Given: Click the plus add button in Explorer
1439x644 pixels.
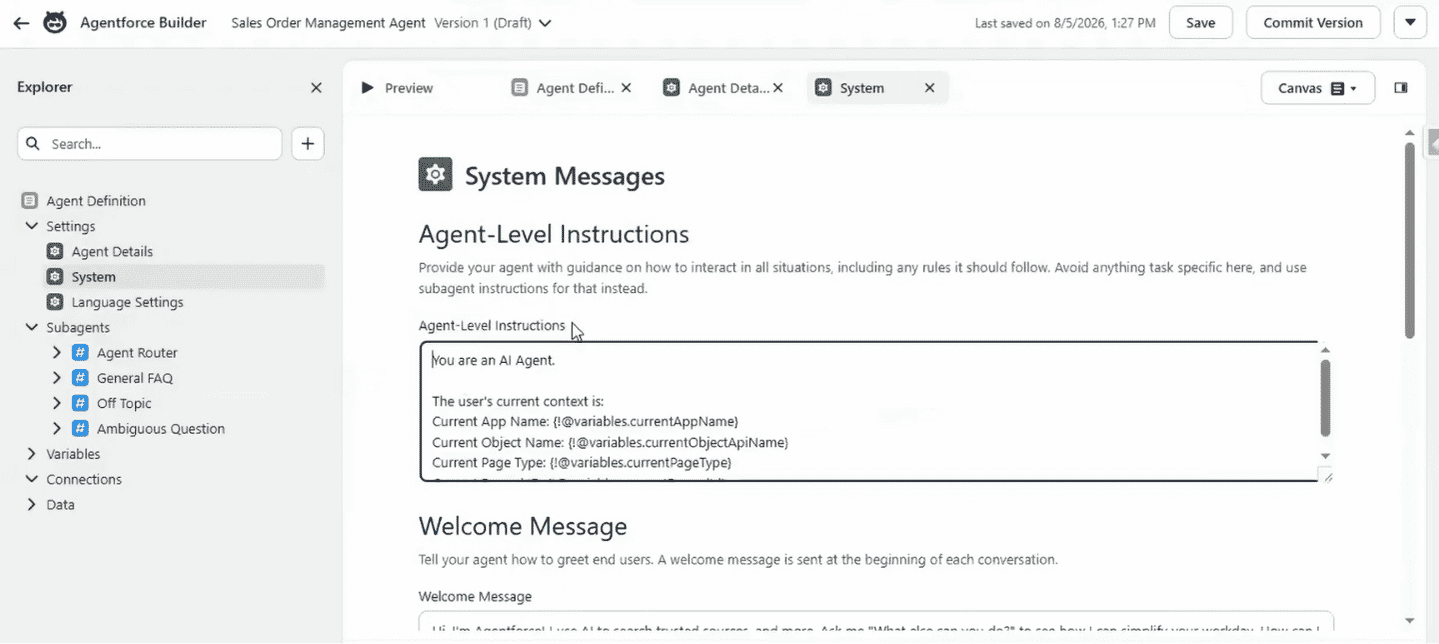Looking at the screenshot, I should pos(308,144).
